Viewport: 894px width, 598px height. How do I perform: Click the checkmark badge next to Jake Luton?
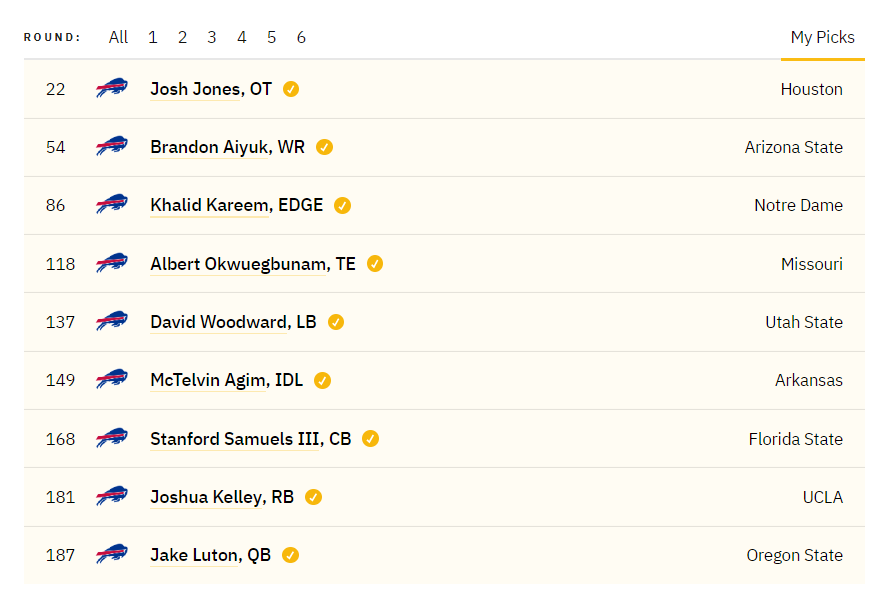290,555
